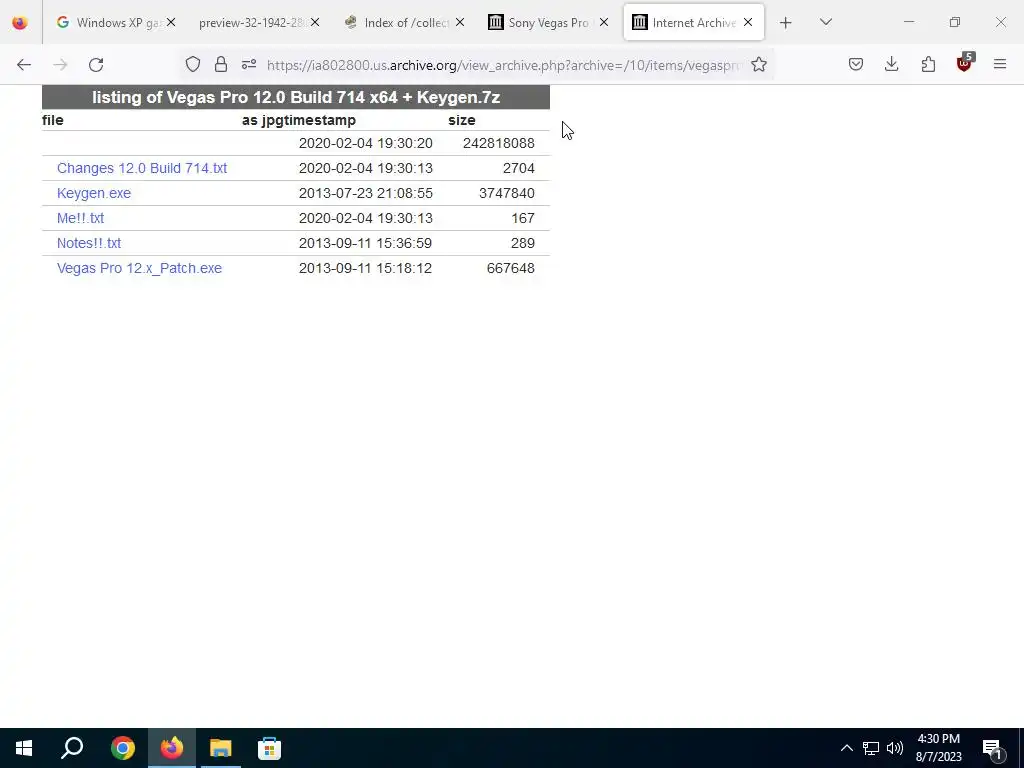Open Firefox View pinned icon
This screenshot has width=1024, height=768.
20,23
